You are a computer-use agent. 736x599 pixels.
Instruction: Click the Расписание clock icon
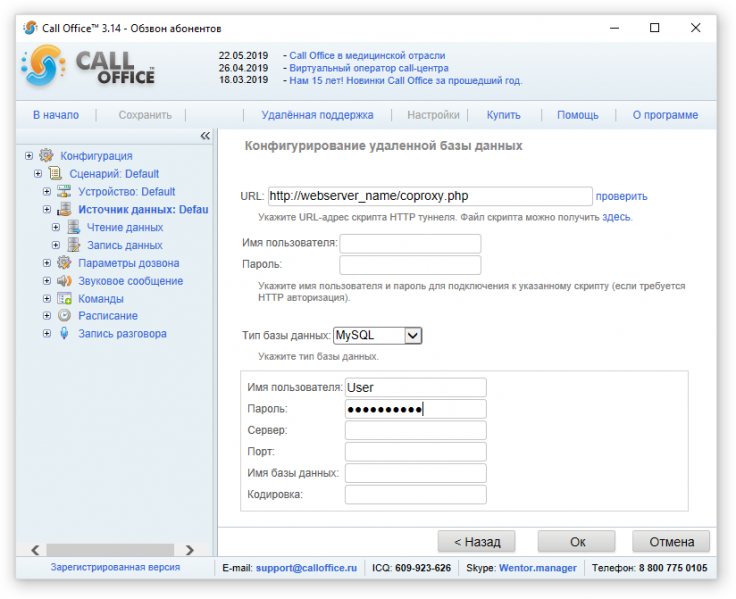pyautogui.click(x=64, y=315)
